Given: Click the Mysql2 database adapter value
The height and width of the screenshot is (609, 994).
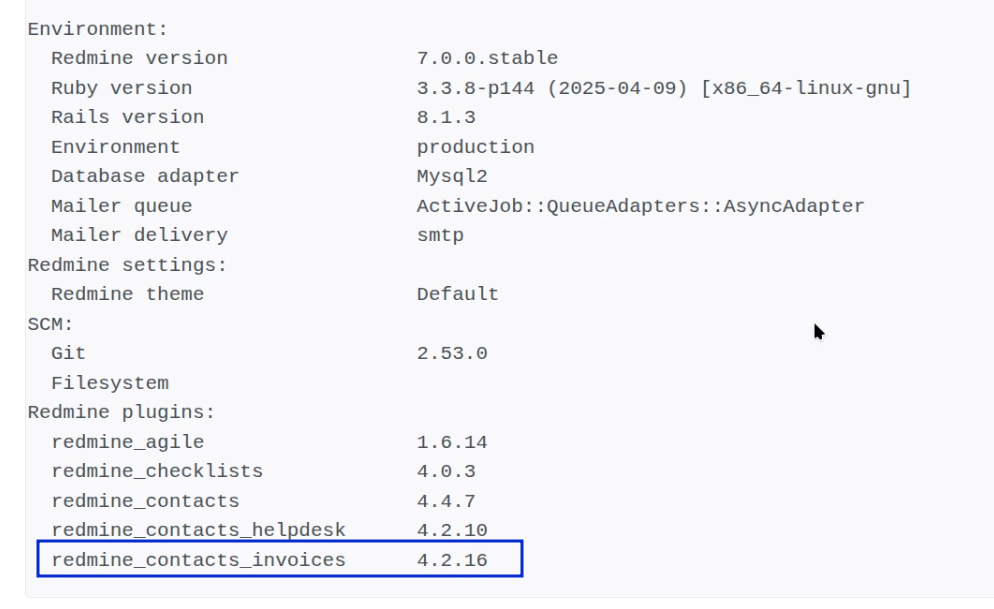Looking at the screenshot, I should 452,176.
